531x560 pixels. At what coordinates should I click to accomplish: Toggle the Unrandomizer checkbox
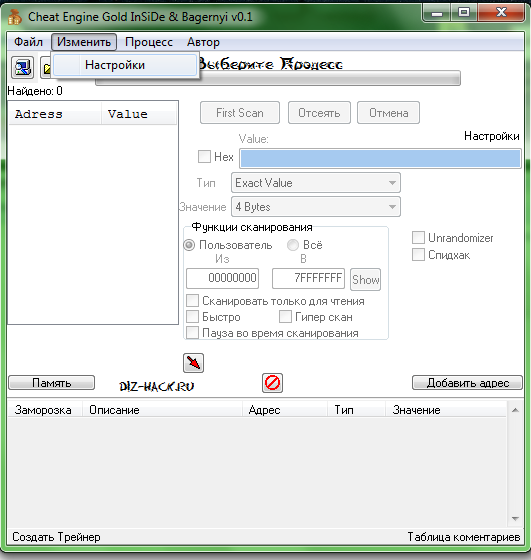click(x=418, y=238)
